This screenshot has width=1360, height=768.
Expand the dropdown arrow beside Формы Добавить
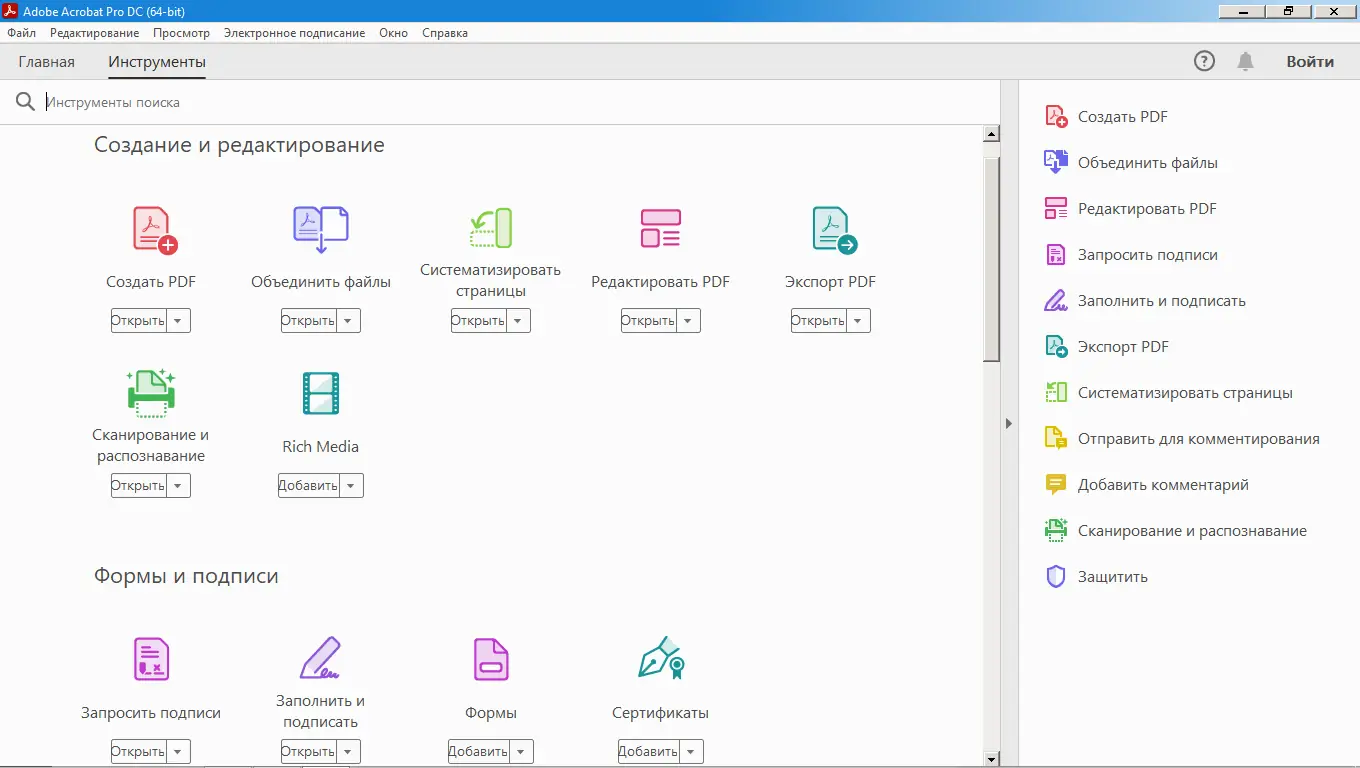521,752
